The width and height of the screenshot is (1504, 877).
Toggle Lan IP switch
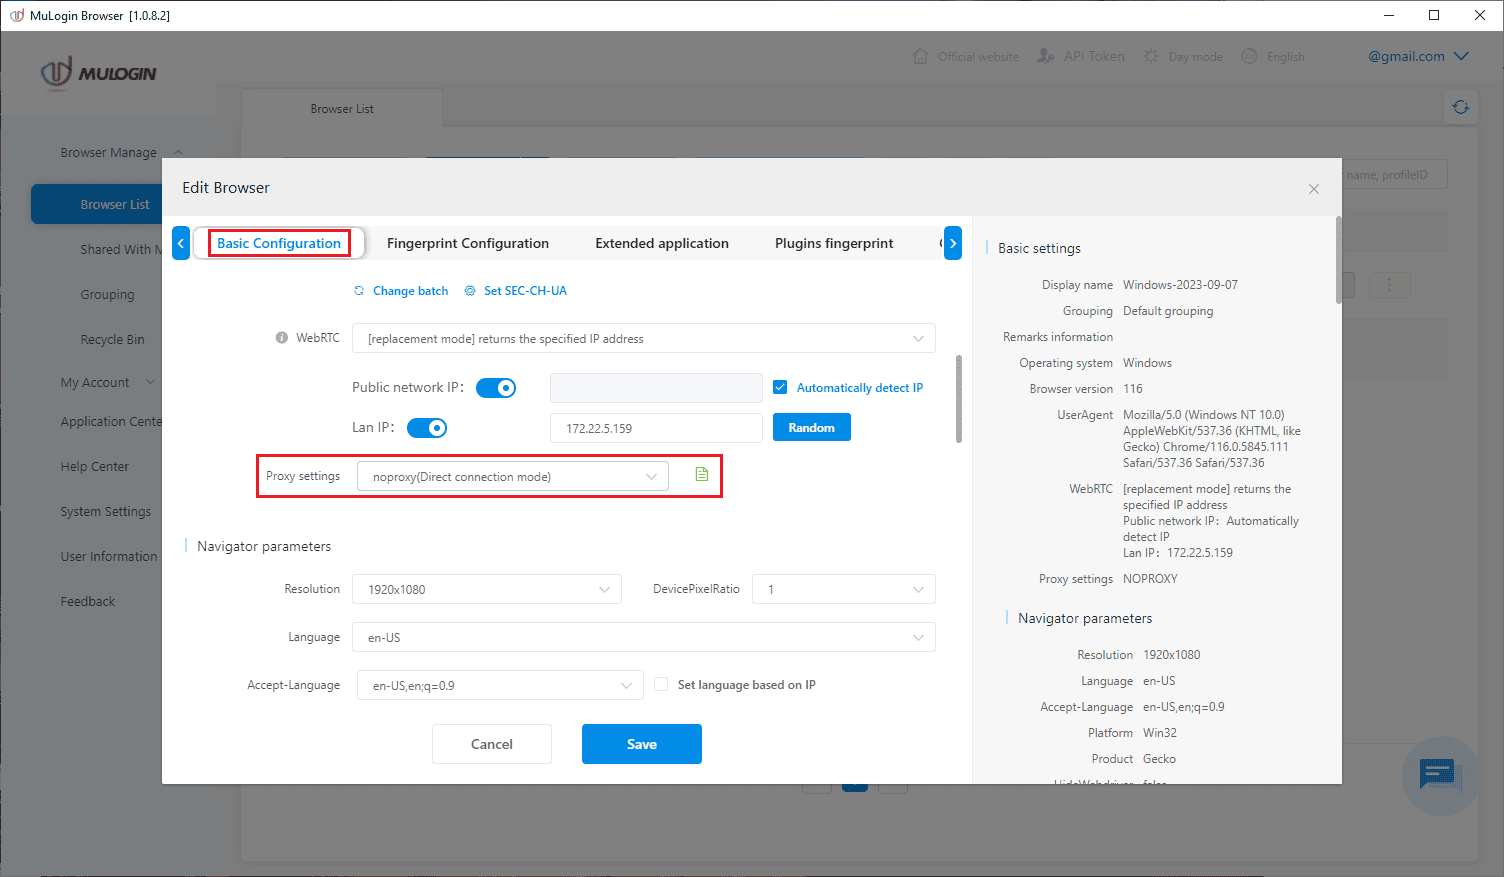[x=427, y=428]
